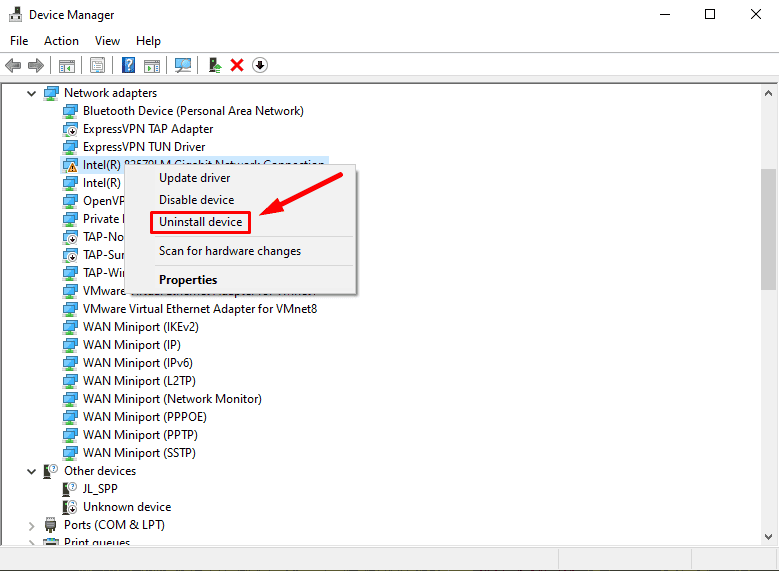This screenshot has height=571, width=779.
Task: Click the red X Uninstall device icon
Action: [x=237, y=65]
